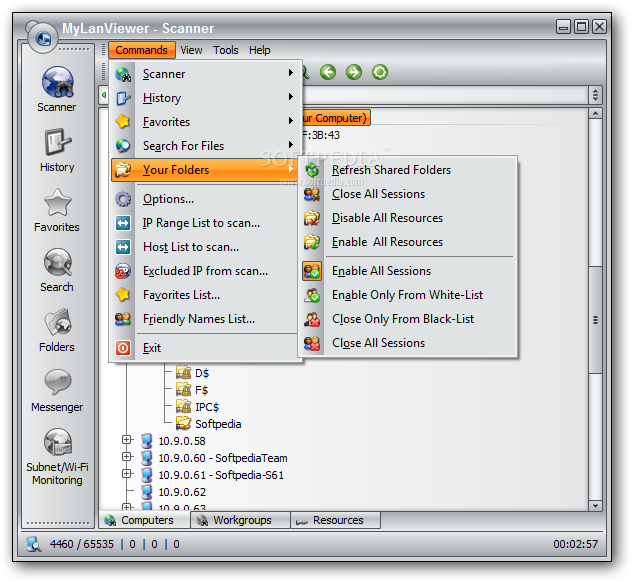Screen dimensions: 632x582
Task: Expand the 10.9.0.61 - Softpedia-S61 node
Action: click(x=127, y=474)
